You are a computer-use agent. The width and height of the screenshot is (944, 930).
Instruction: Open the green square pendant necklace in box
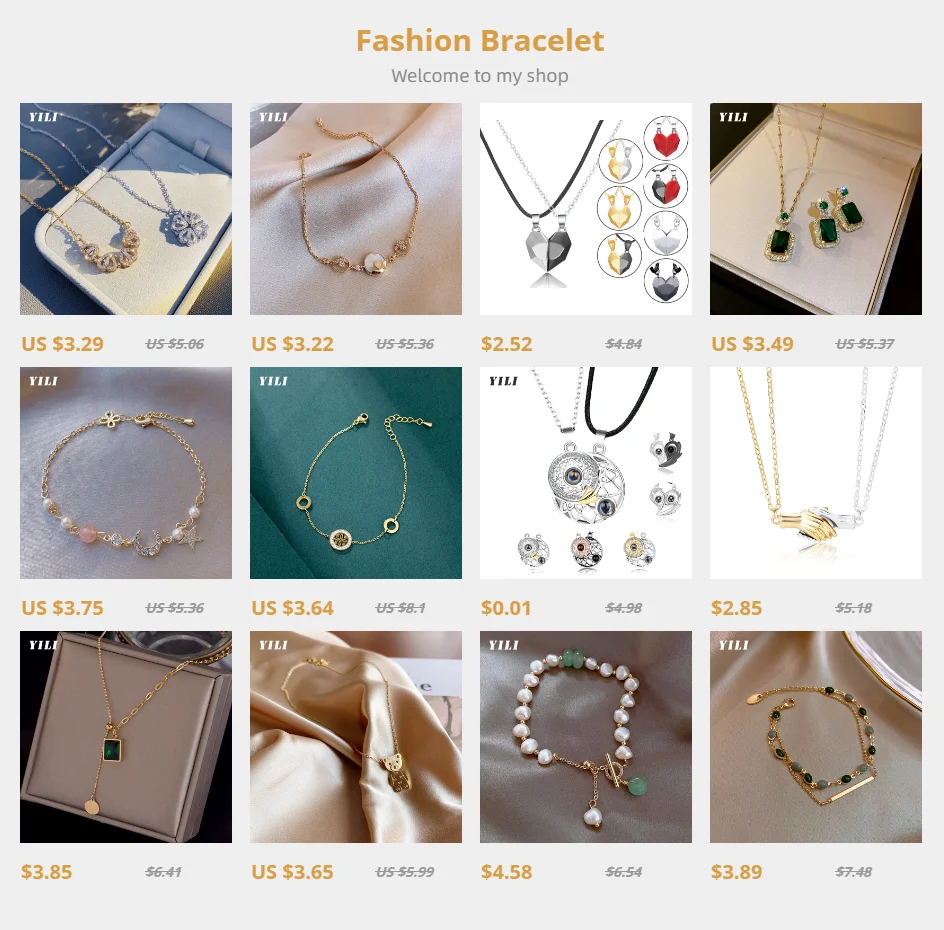[126, 737]
